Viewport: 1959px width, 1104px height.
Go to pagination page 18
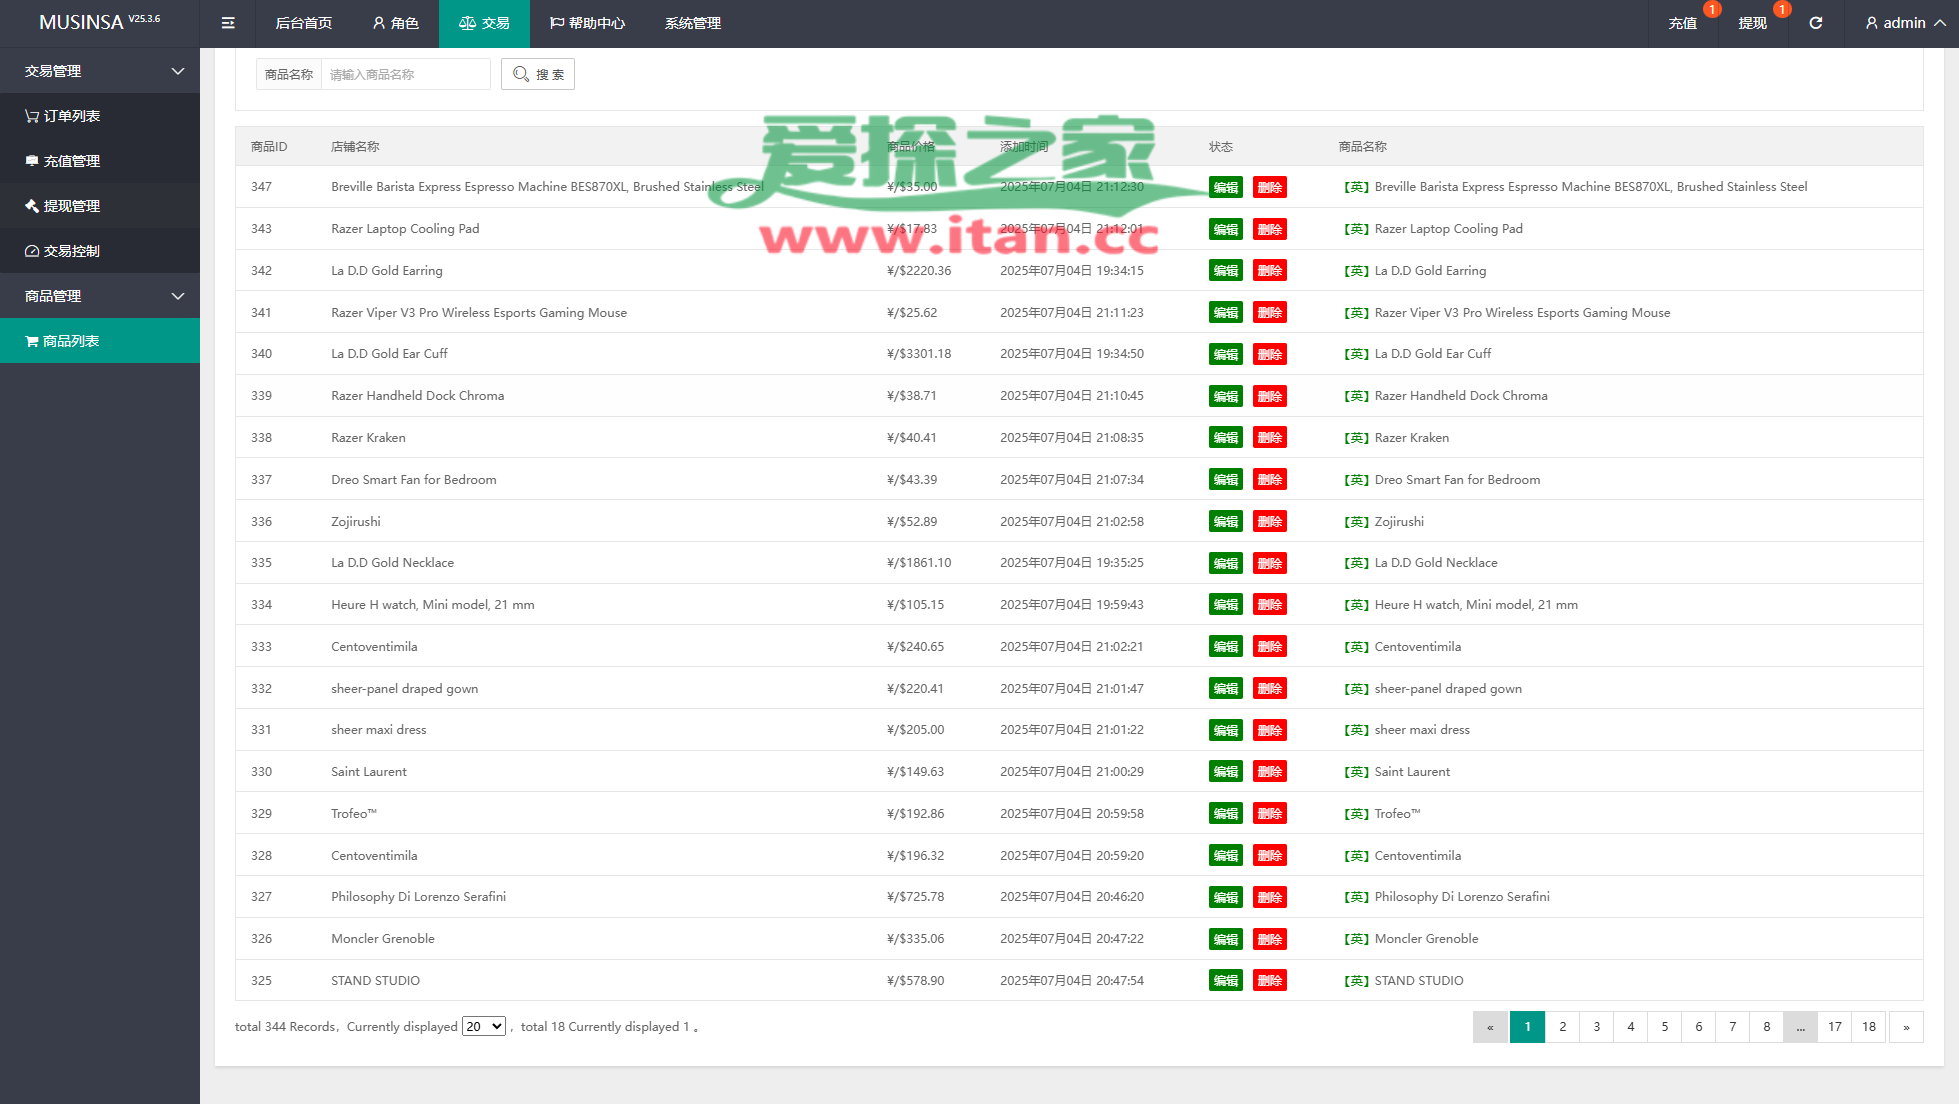tap(1868, 1026)
